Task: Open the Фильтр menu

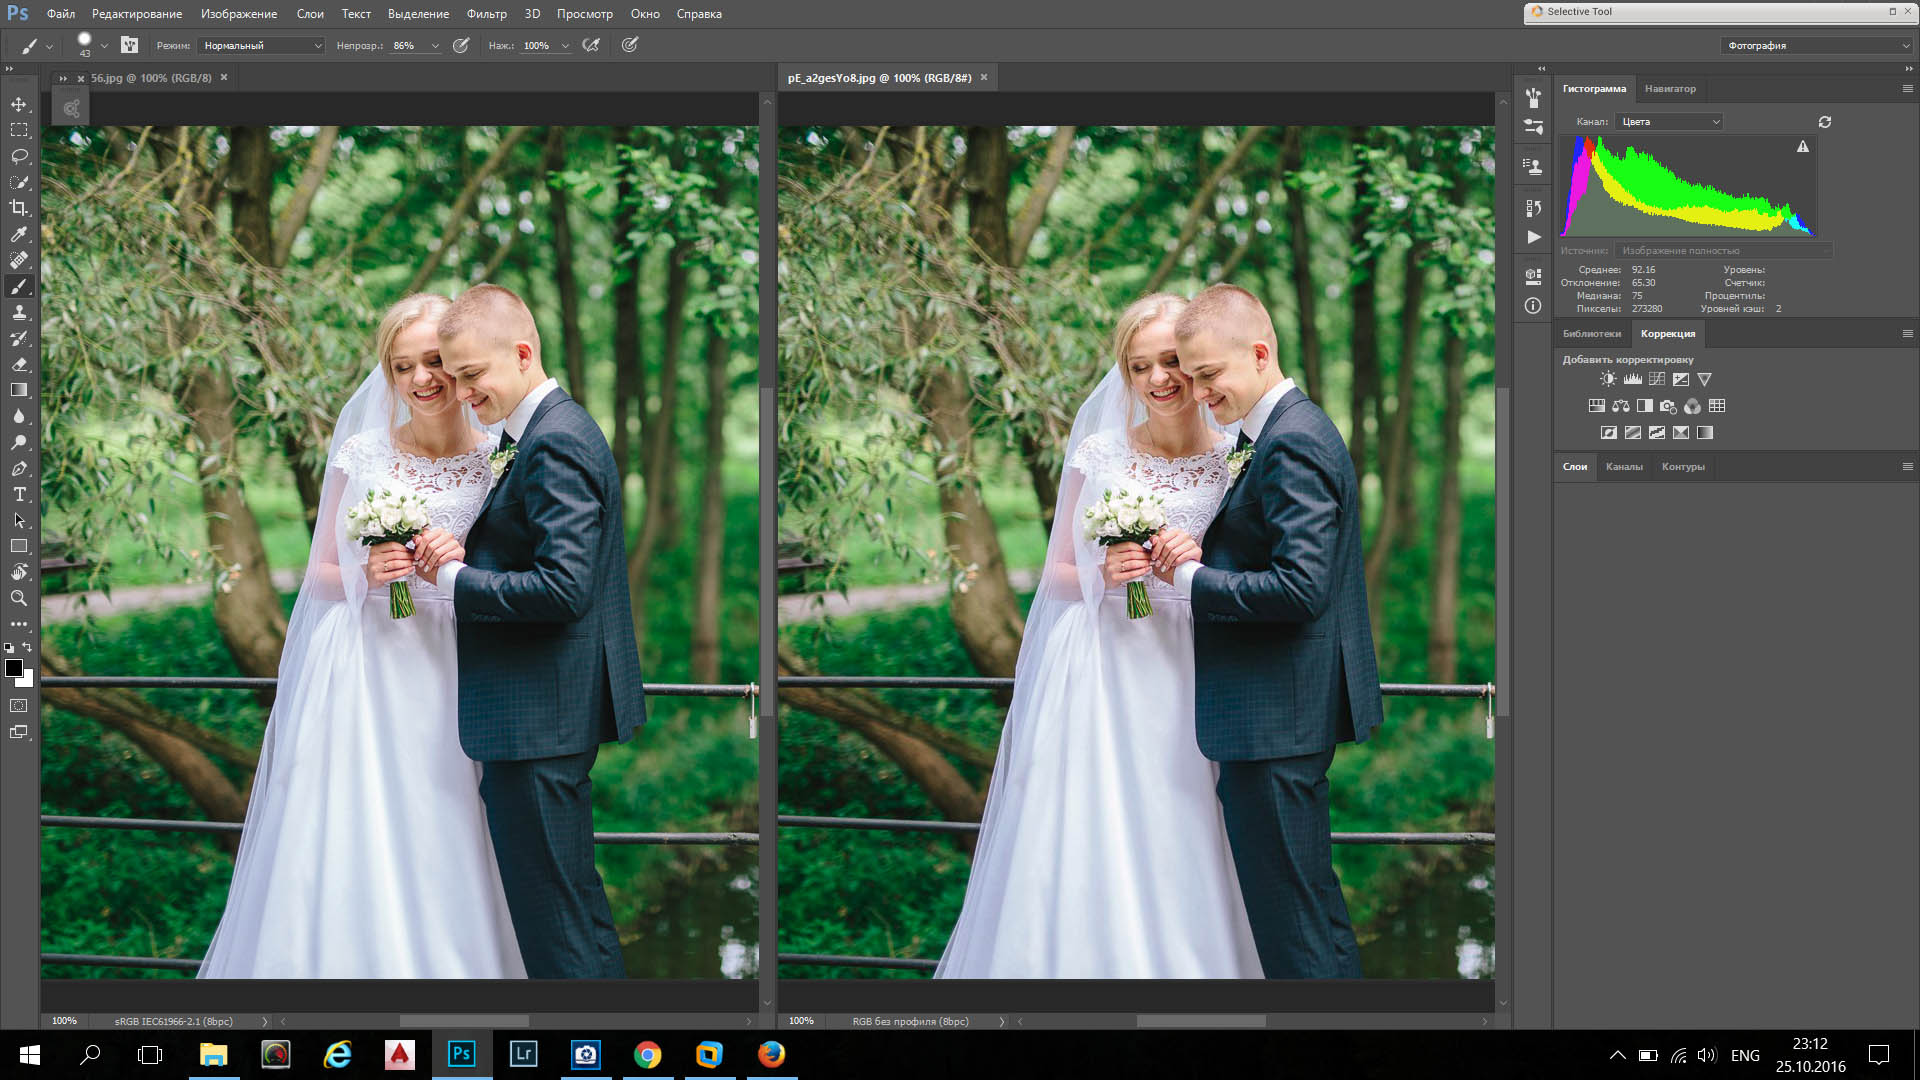Action: pos(486,14)
